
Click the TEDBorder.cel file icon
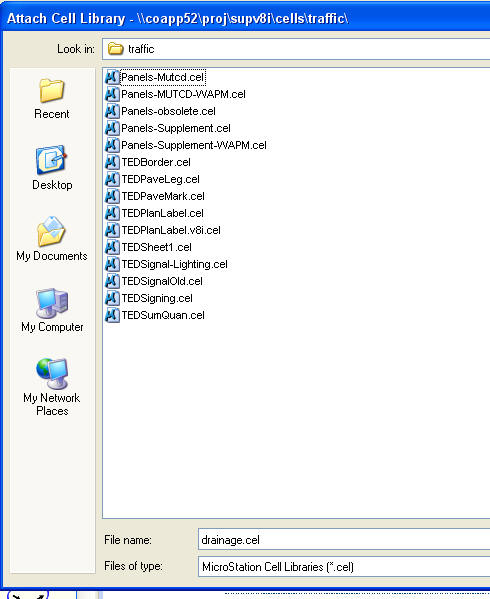click(112, 162)
